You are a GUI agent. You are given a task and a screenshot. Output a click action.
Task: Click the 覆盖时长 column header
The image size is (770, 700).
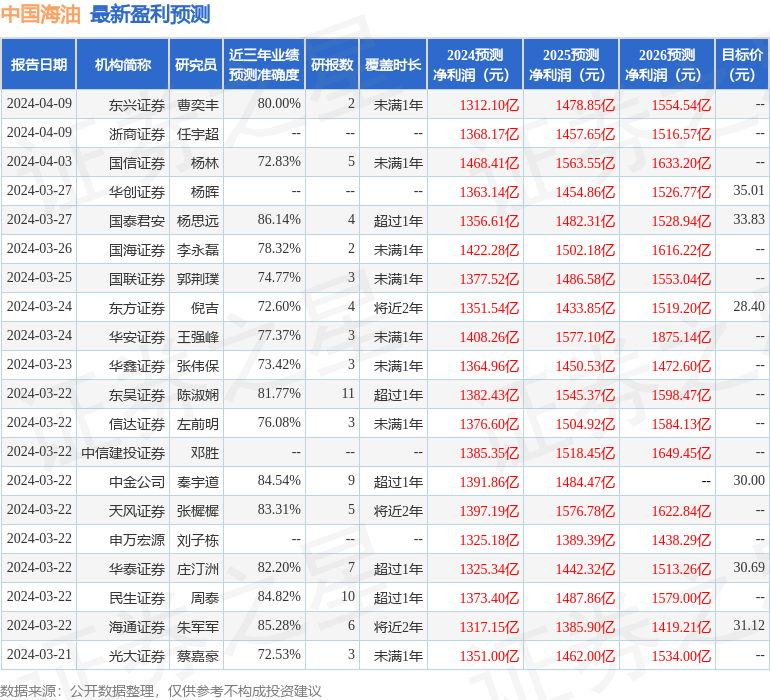point(393,64)
